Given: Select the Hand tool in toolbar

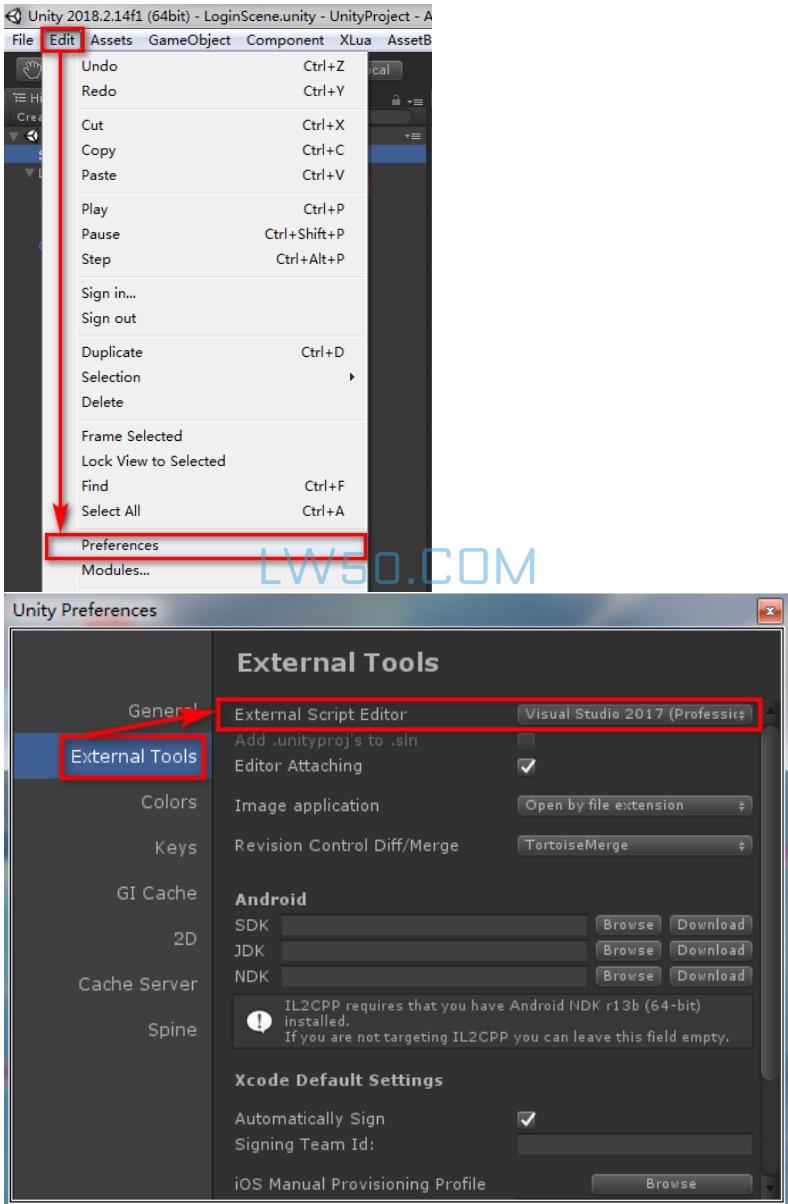Looking at the screenshot, I should point(30,71).
